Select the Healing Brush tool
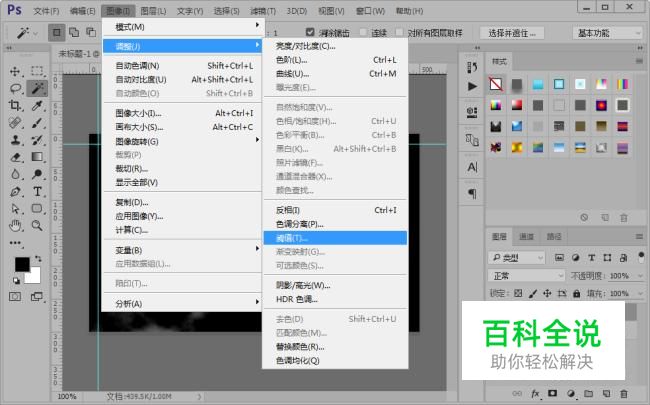 coord(15,123)
